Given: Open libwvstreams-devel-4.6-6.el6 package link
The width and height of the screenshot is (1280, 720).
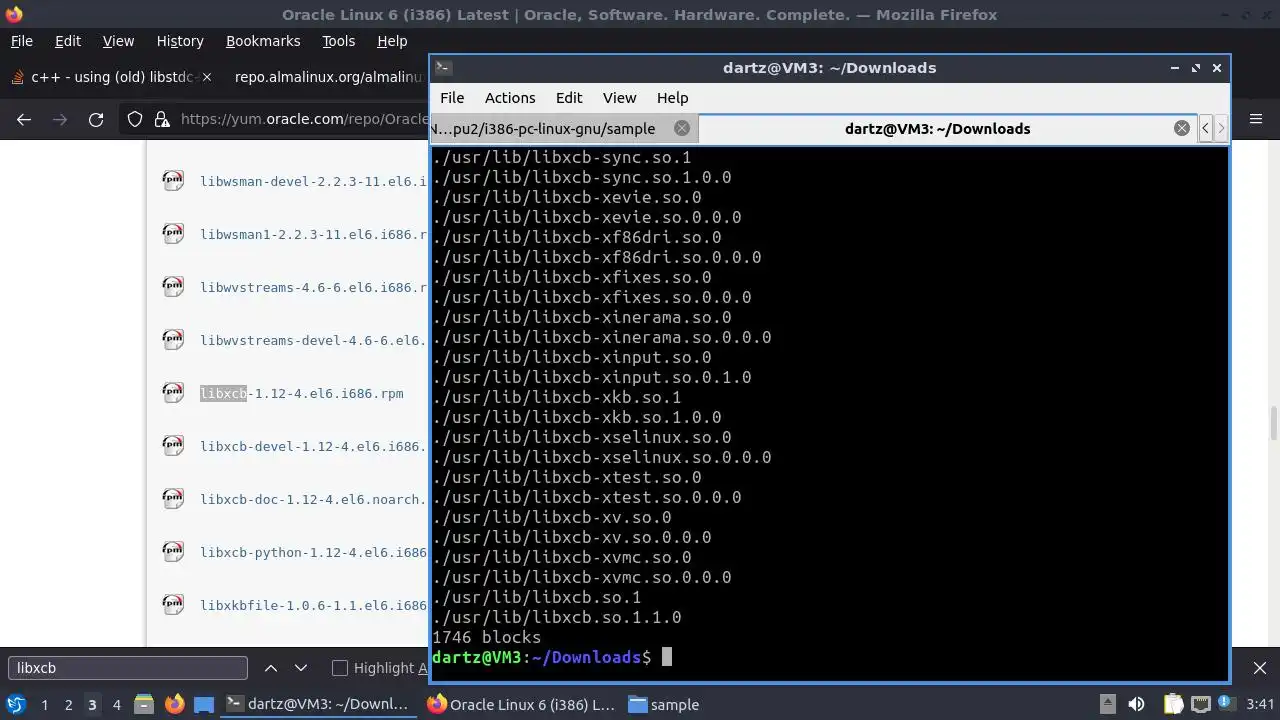Looking at the screenshot, I should [x=313, y=340].
